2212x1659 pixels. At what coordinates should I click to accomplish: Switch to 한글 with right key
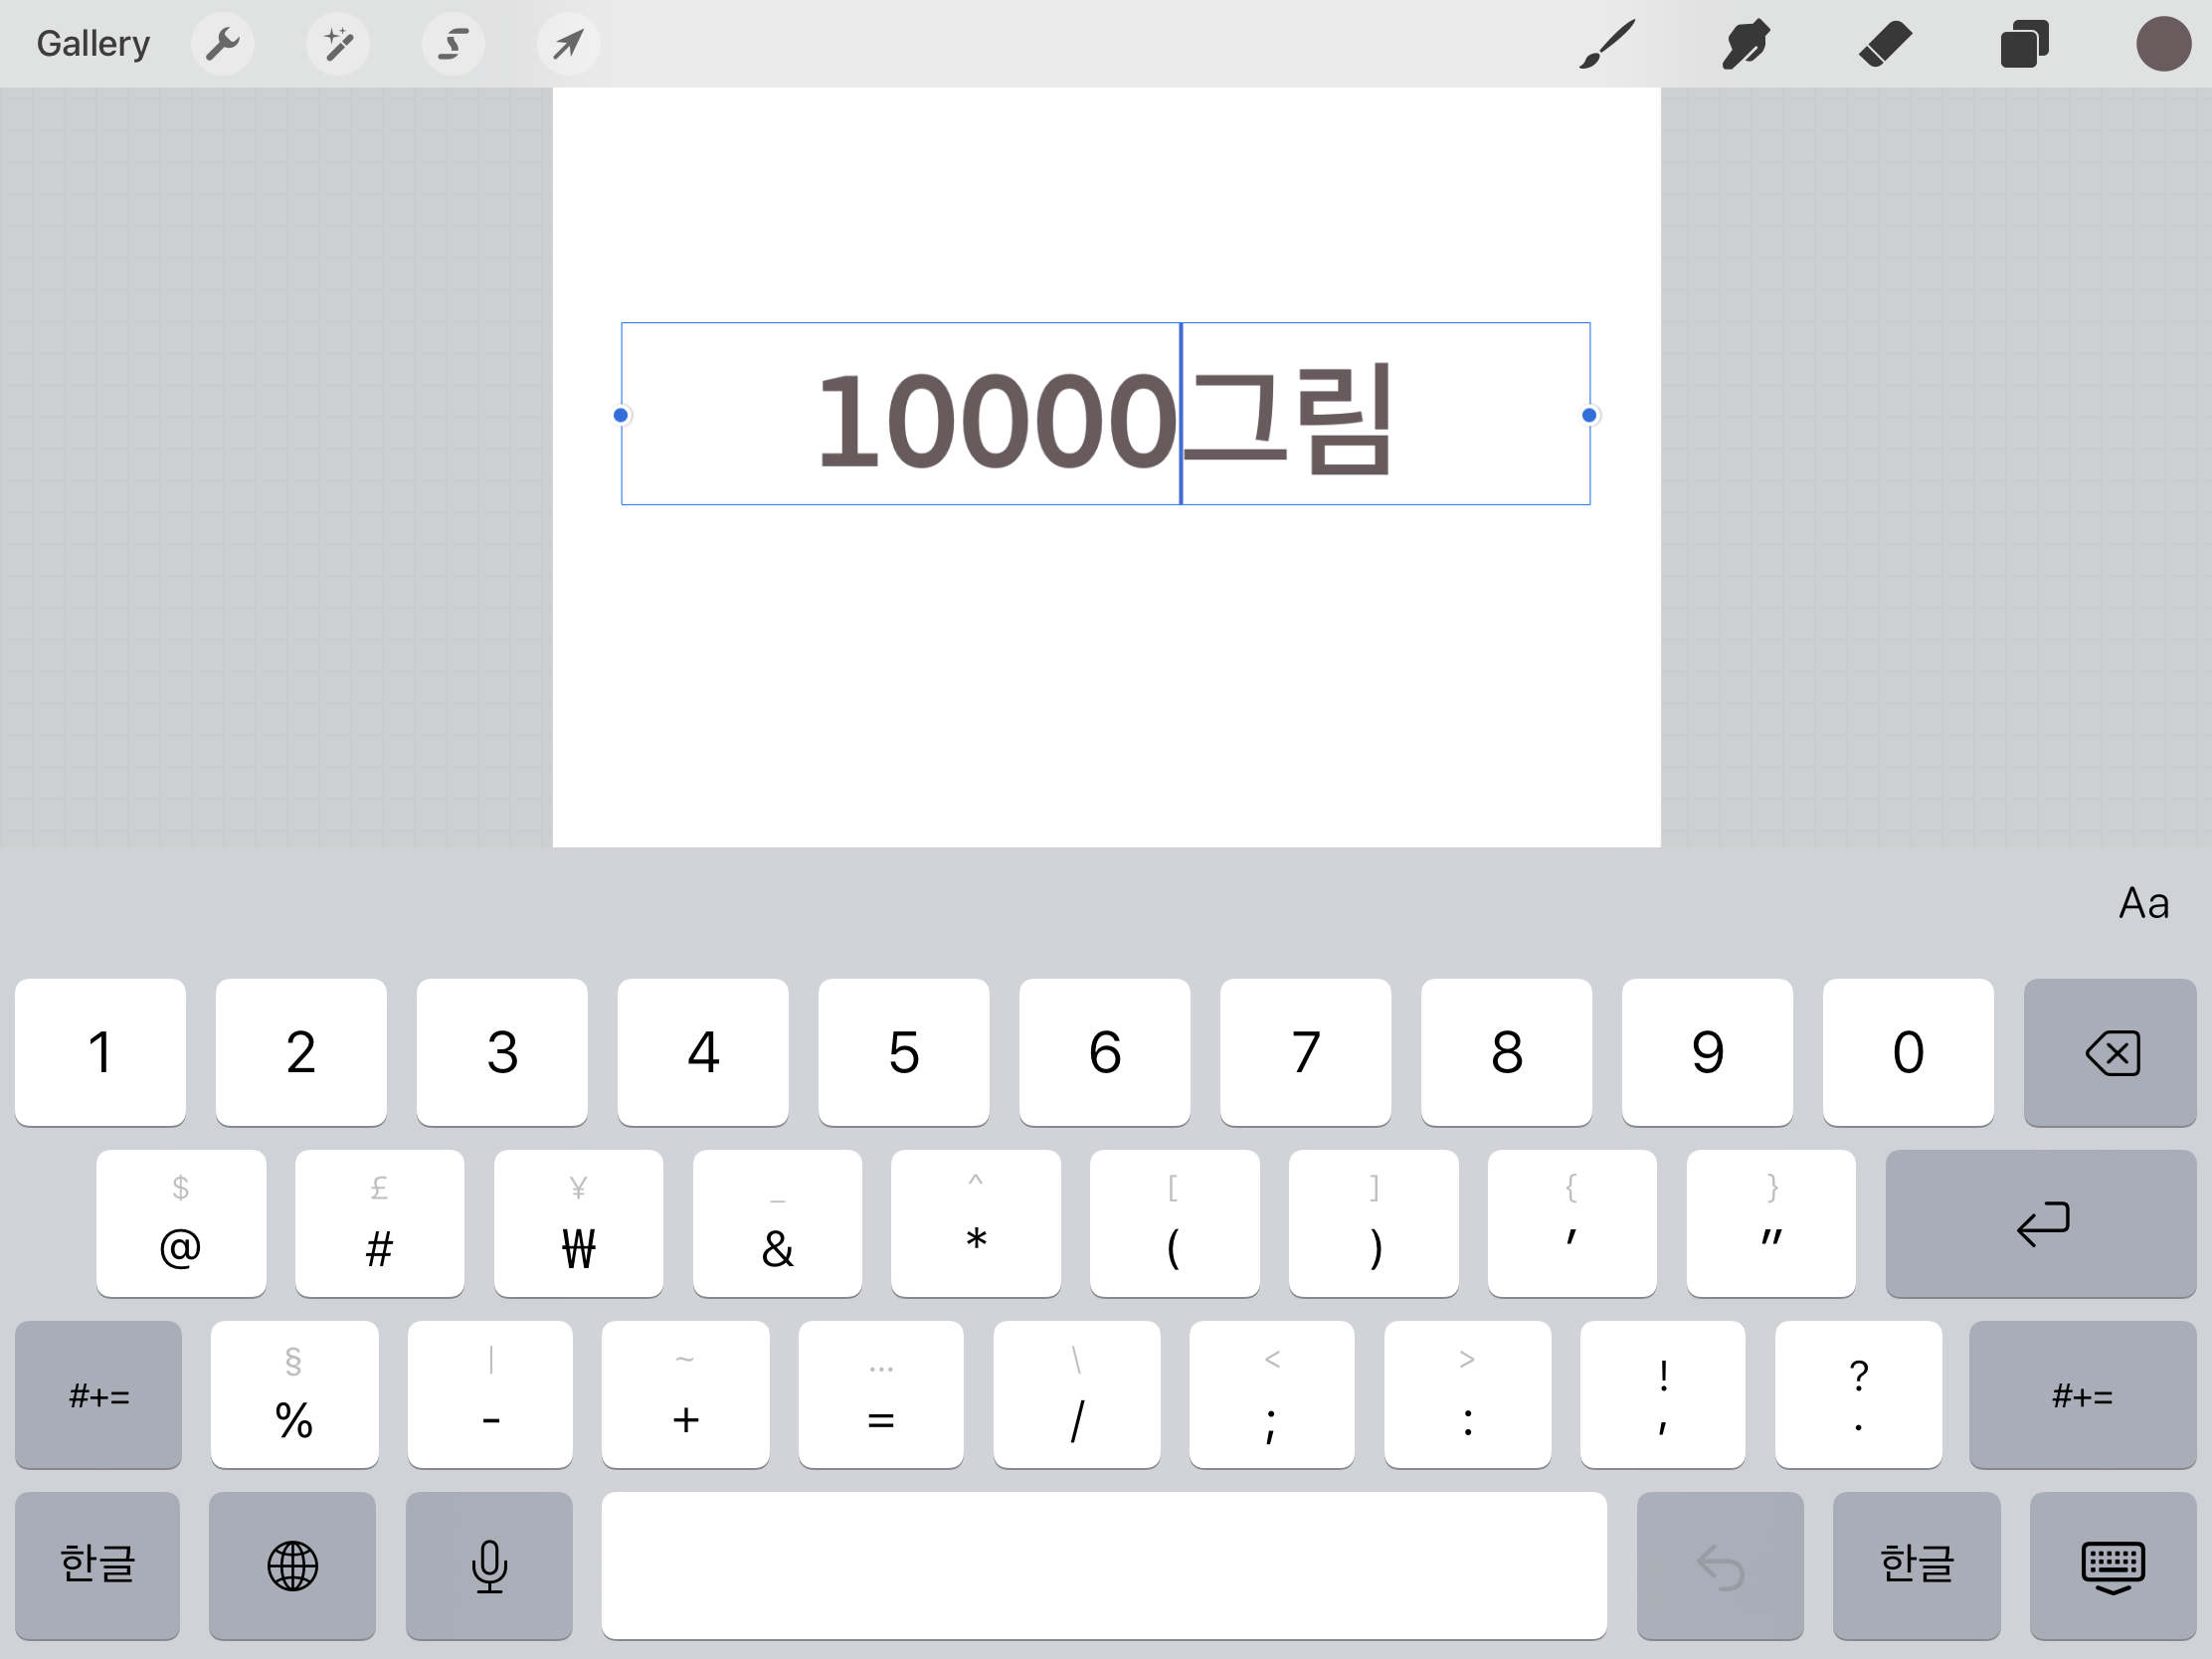click(x=1917, y=1566)
